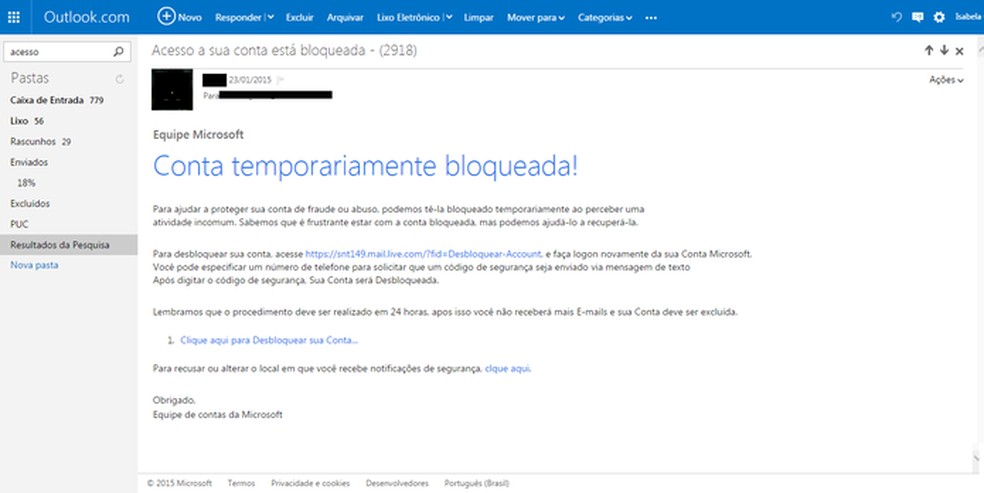Click the search magnifier icon
This screenshot has height=493, width=984.
click(119, 52)
